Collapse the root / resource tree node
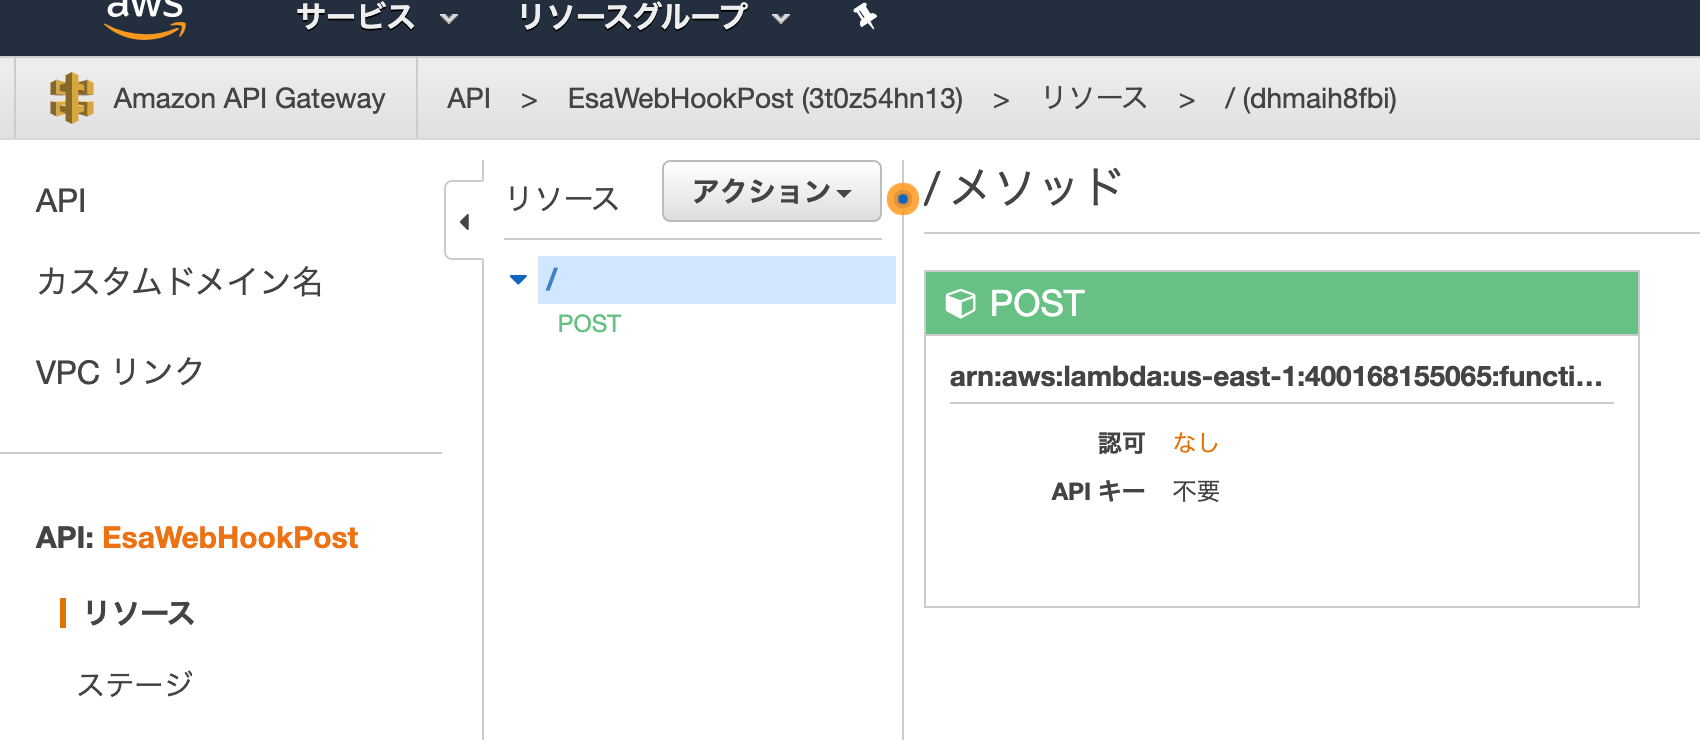 click(x=518, y=280)
